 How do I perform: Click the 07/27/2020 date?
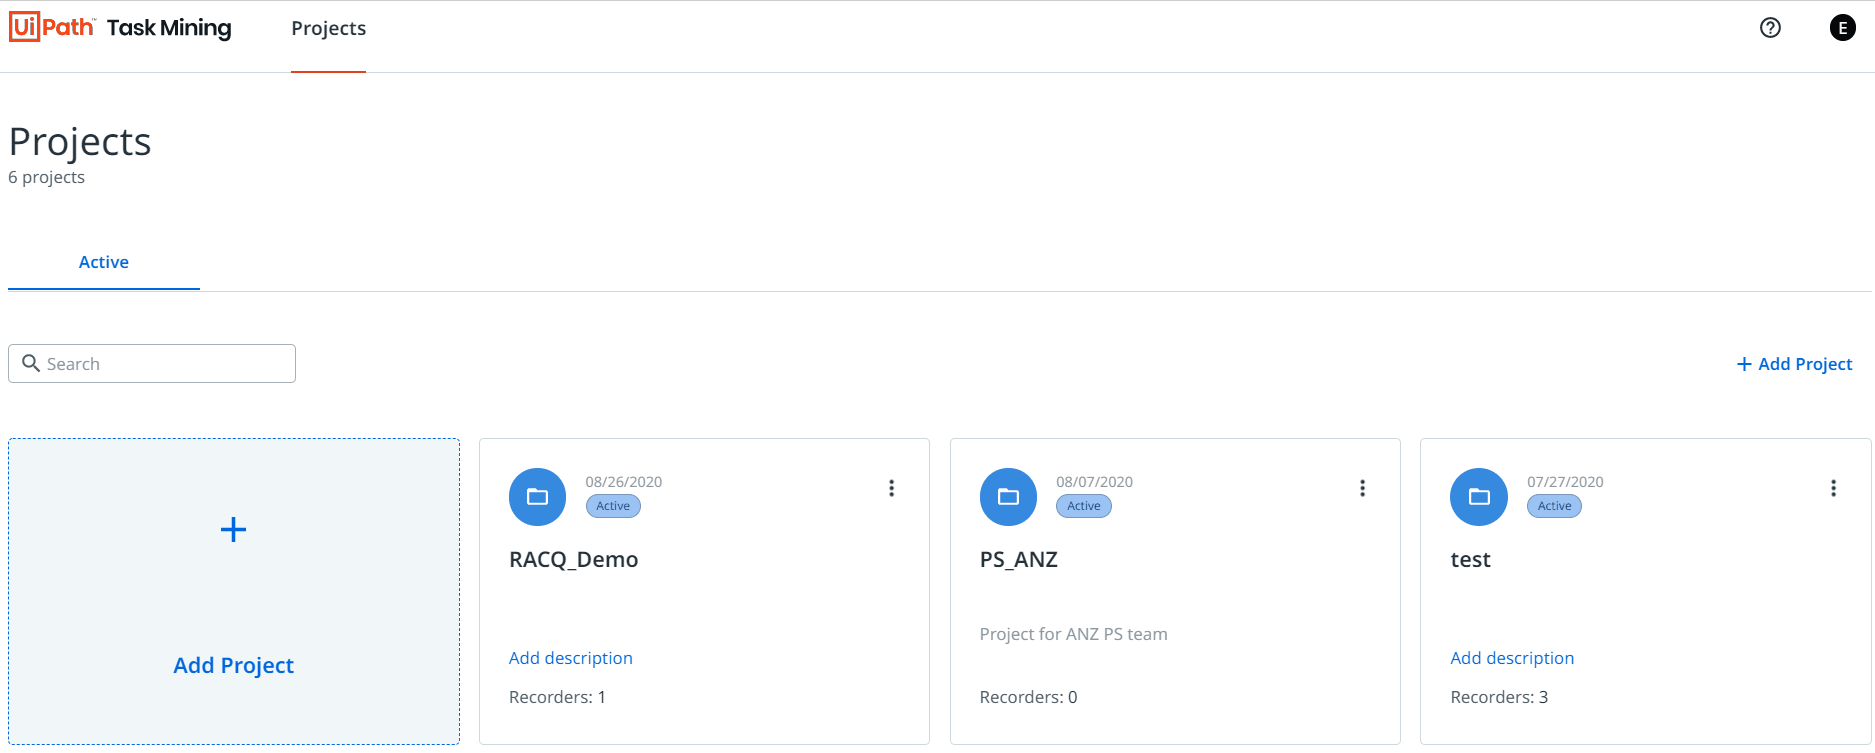[x=1565, y=482]
